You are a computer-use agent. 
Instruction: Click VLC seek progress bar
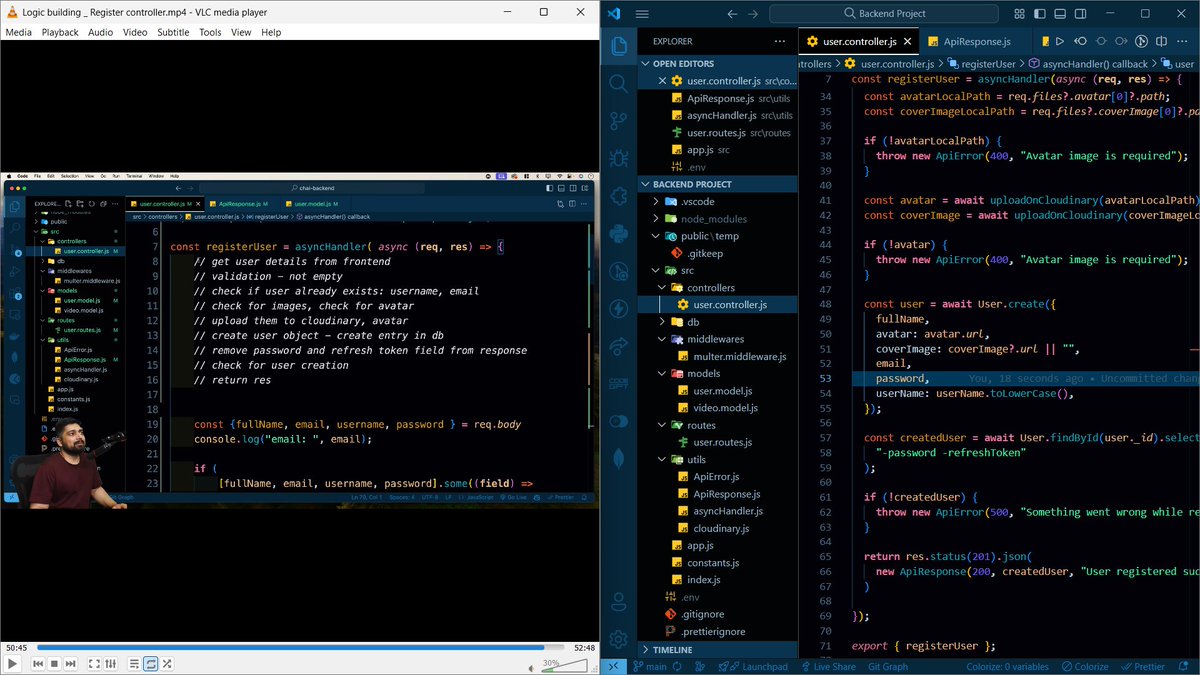299,647
